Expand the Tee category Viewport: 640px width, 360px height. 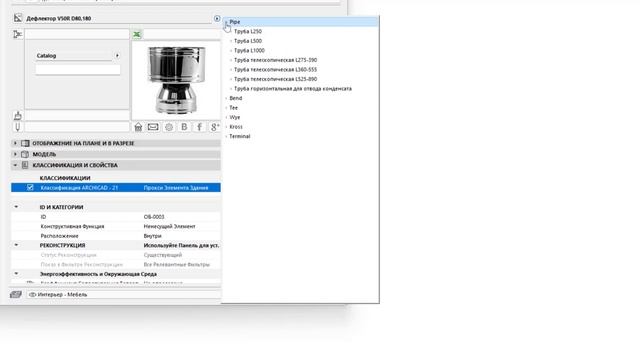pos(226,108)
